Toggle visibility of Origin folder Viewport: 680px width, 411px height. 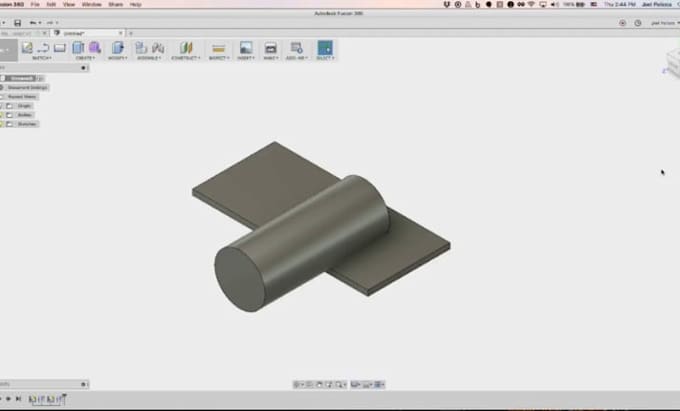(2, 106)
